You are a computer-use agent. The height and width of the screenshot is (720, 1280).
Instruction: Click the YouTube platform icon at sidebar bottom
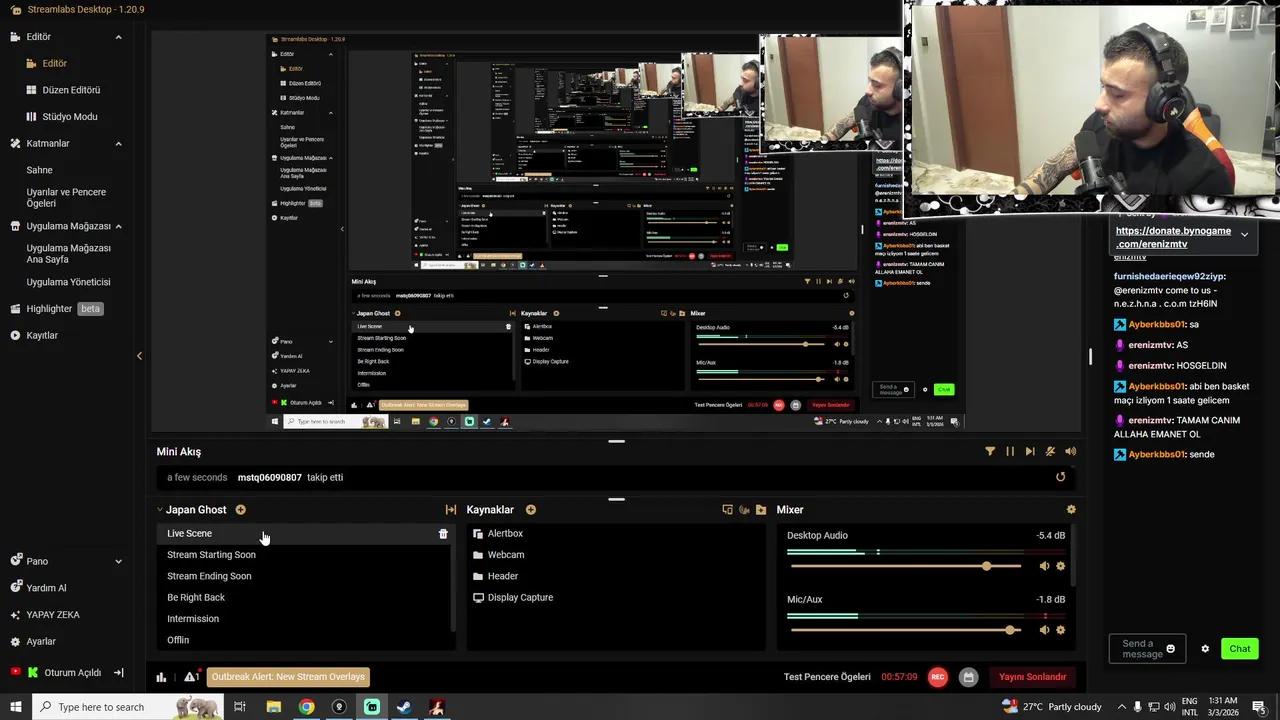tap(15, 673)
